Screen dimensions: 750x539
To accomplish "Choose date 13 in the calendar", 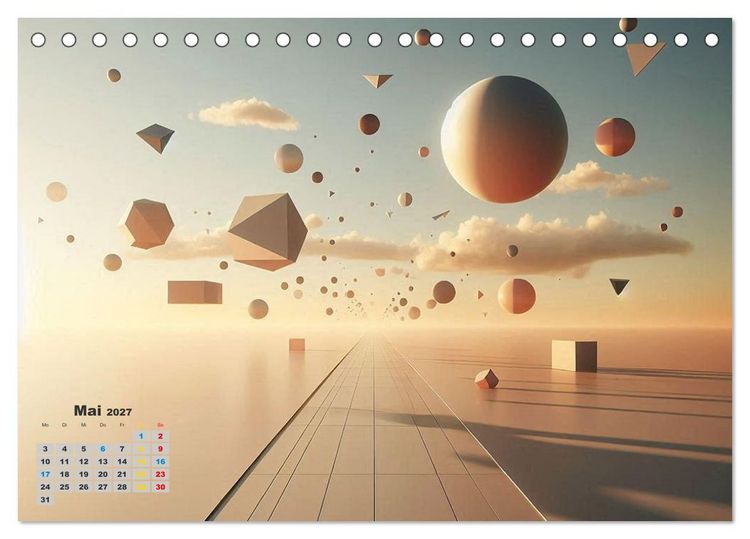I will pos(103,462).
